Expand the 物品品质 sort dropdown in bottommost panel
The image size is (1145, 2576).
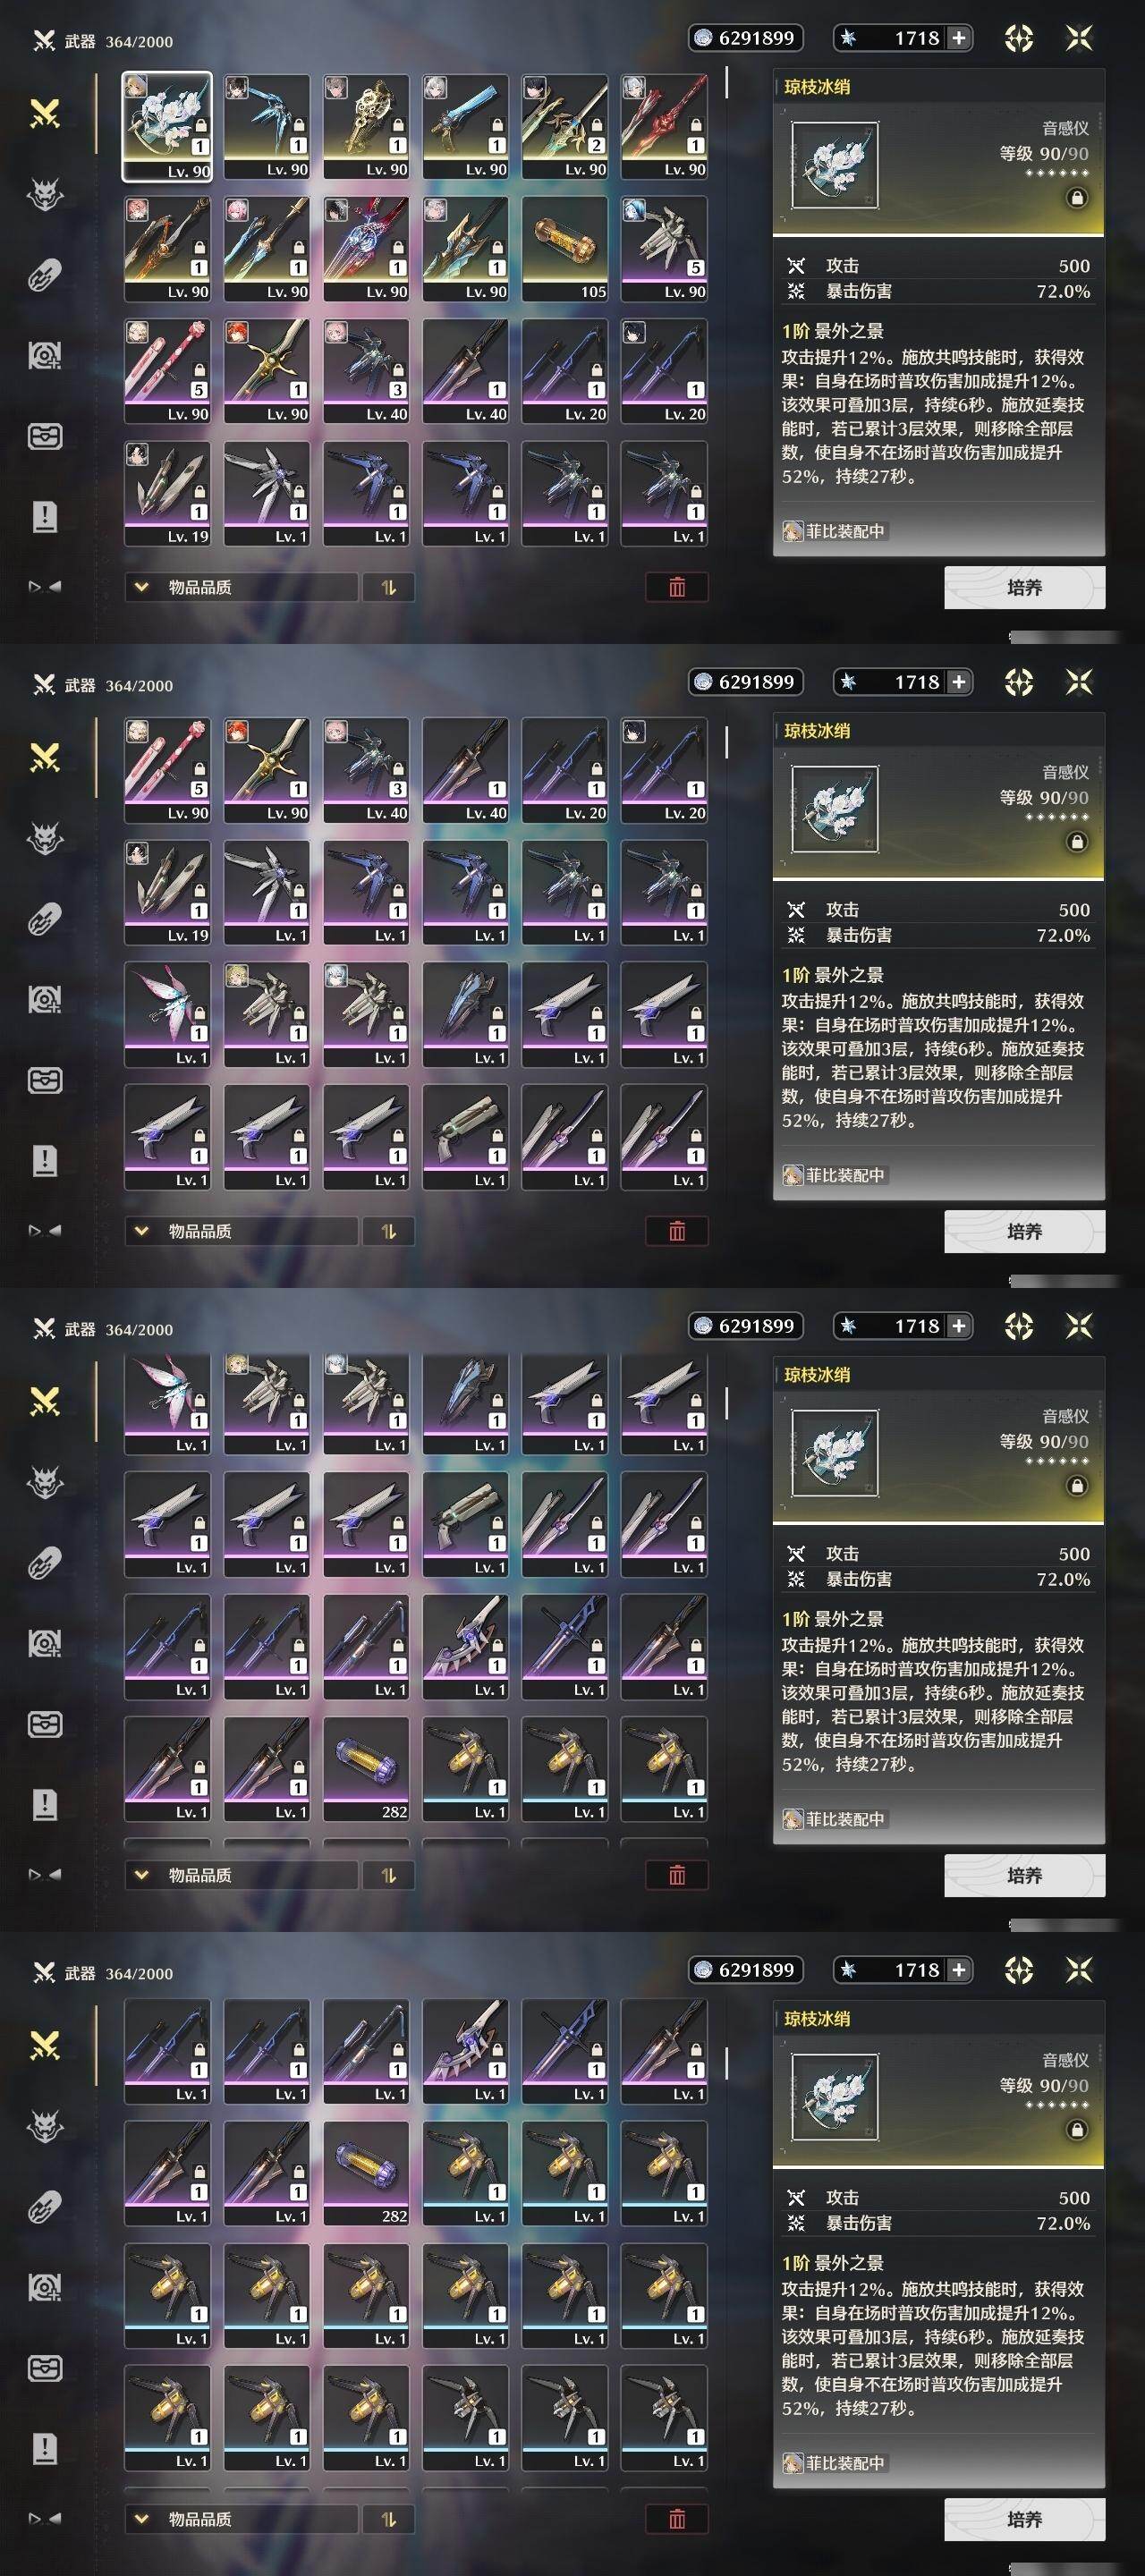pos(241,2519)
